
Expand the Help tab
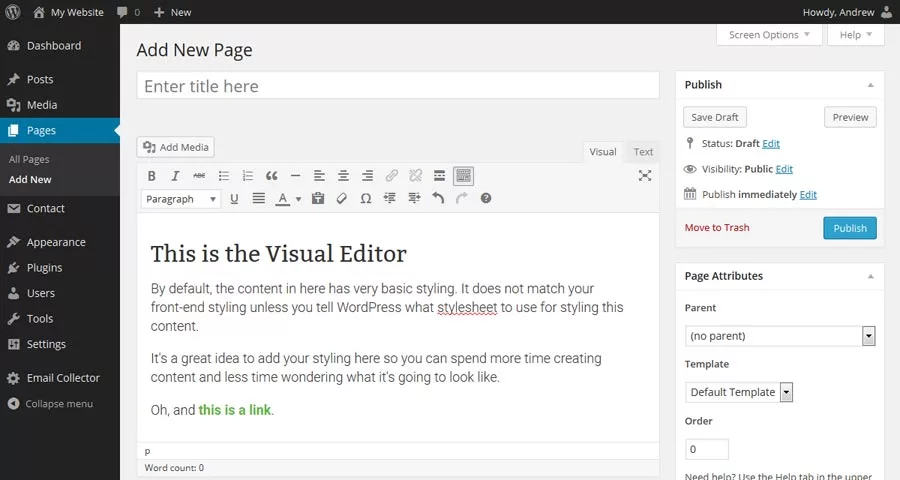[x=856, y=35]
